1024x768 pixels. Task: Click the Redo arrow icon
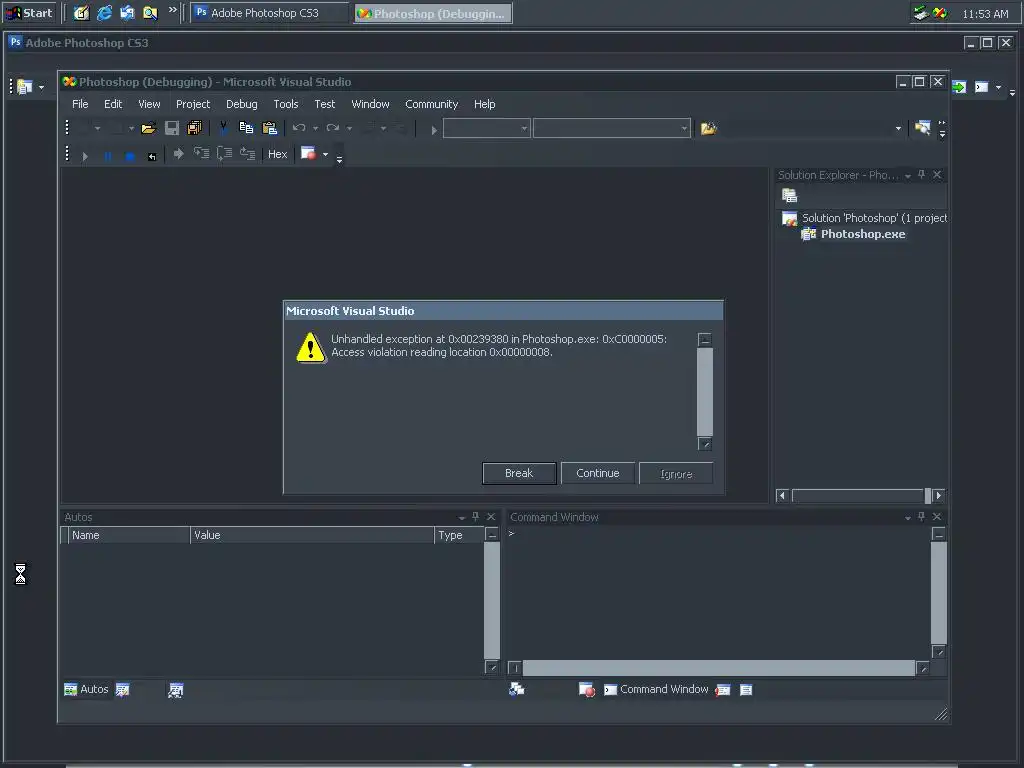coord(332,128)
